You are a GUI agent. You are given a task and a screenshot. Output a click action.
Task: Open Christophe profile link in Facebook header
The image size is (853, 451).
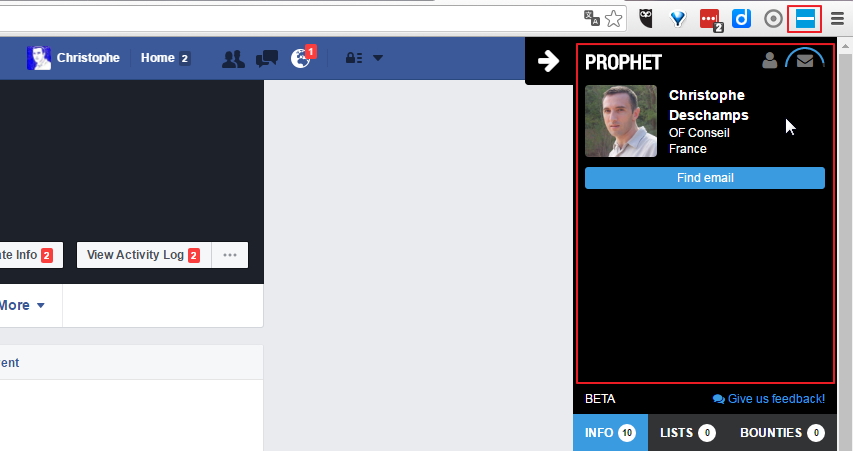click(88, 58)
